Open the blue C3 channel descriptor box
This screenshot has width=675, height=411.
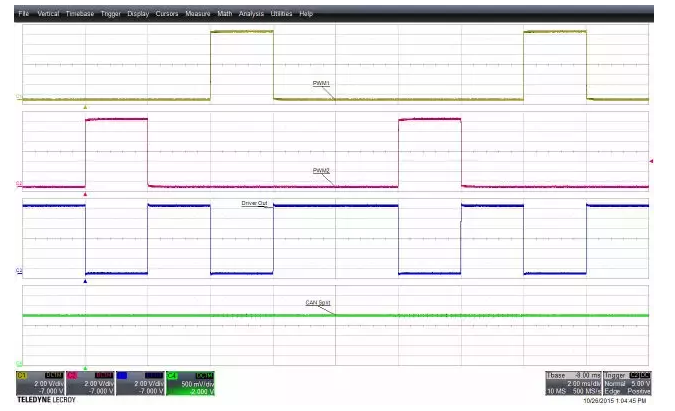click(140, 383)
